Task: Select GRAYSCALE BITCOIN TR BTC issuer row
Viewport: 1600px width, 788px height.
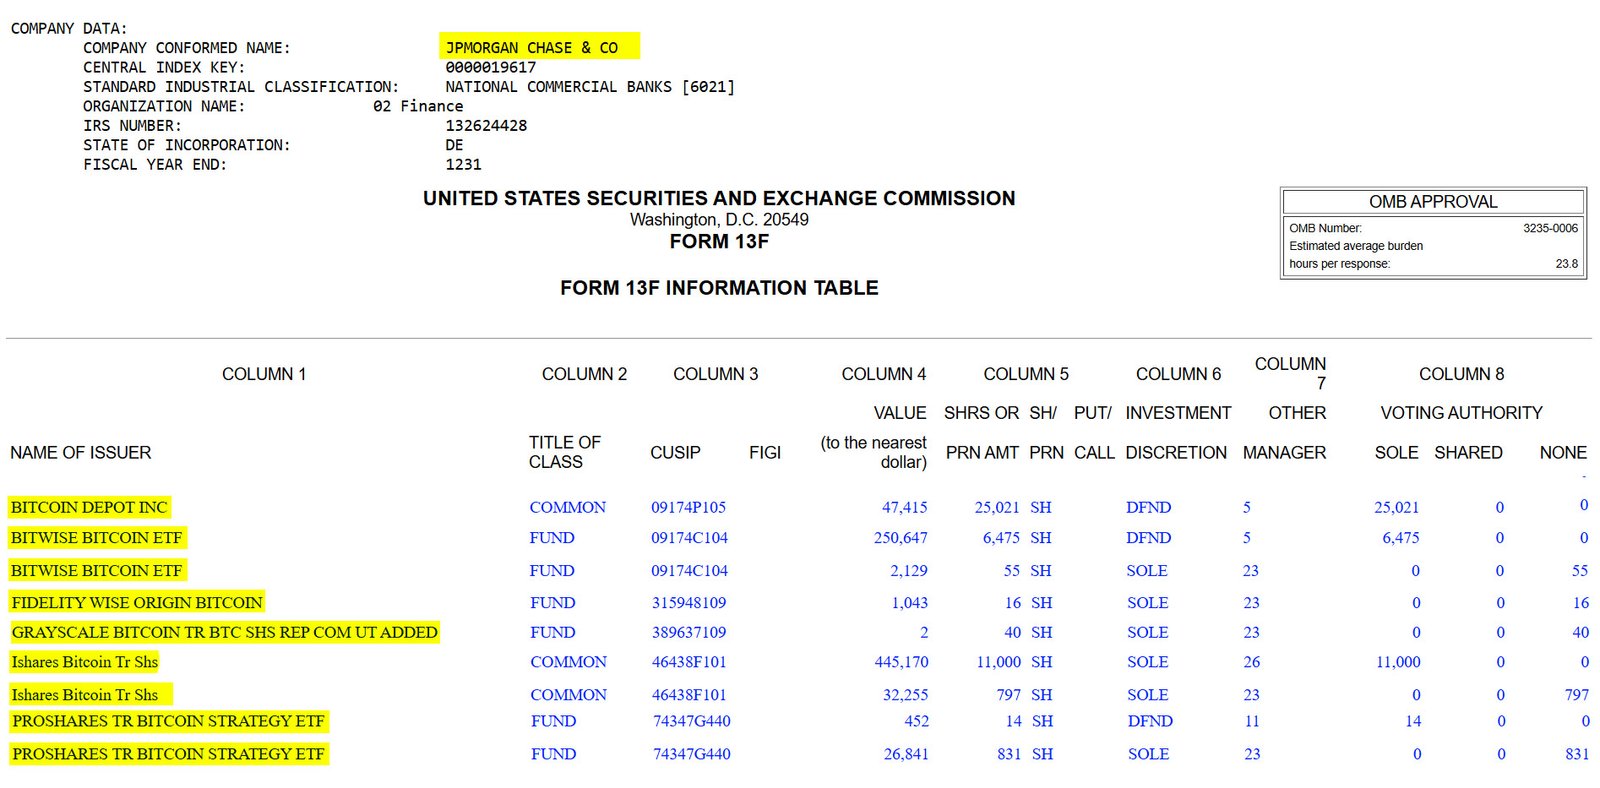Action: click(225, 632)
